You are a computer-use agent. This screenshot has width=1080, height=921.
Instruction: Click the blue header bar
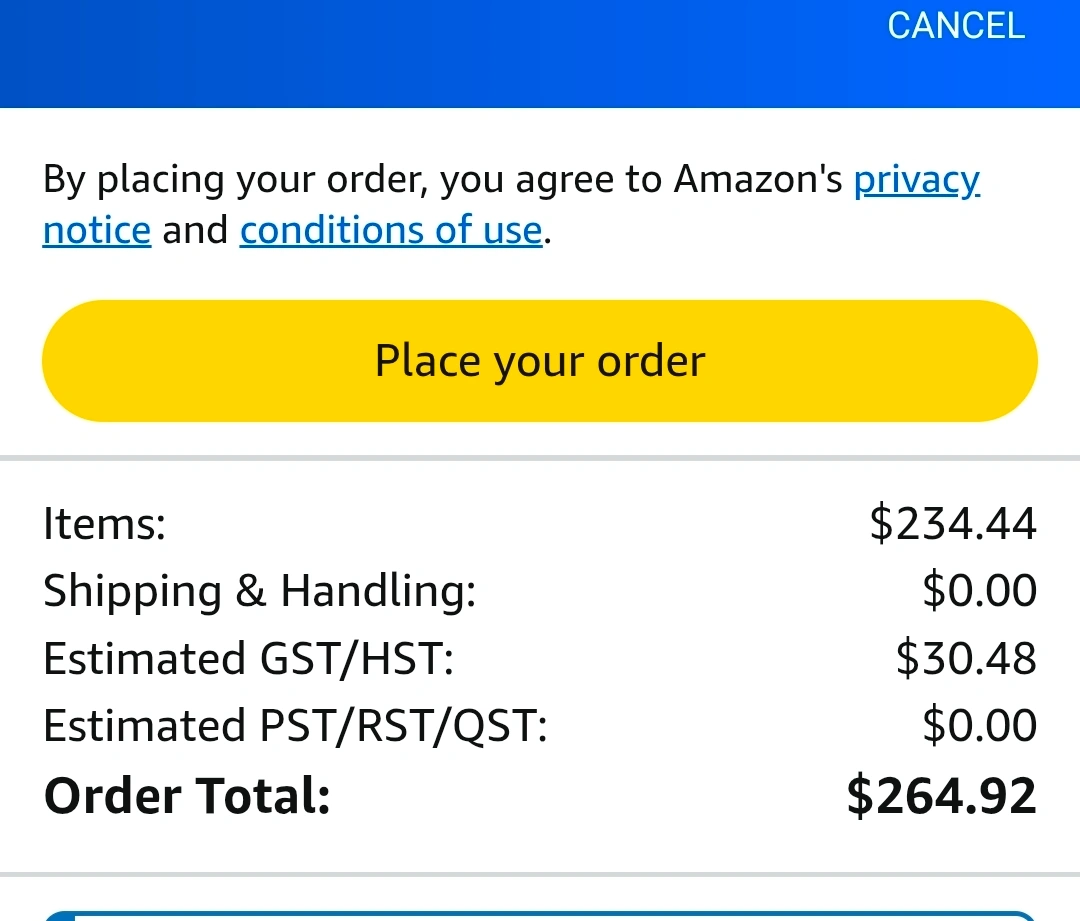point(440,55)
